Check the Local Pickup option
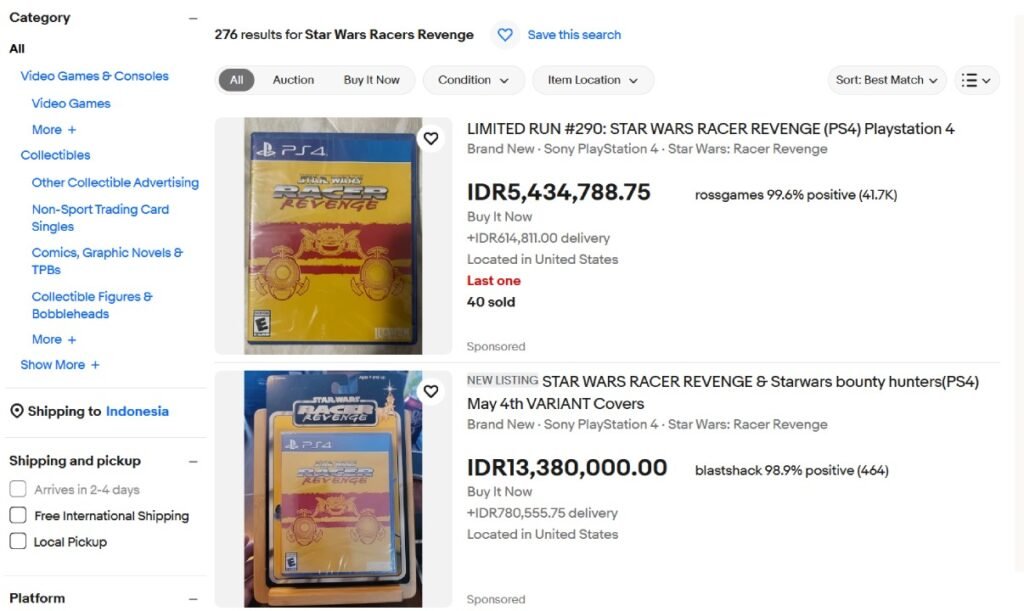The image size is (1024, 611). tap(18, 542)
